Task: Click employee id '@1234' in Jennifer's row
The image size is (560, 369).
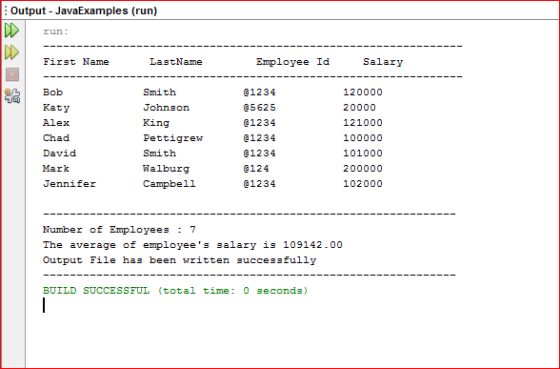Action: 260,184
